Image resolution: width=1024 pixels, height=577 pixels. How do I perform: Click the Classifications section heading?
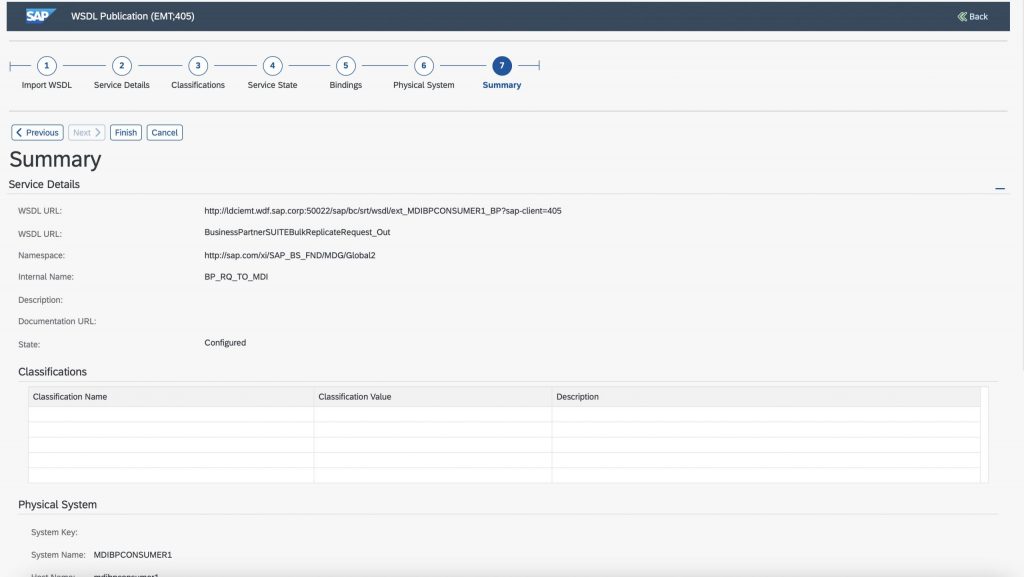pyautogui.click(x=52, y=371)
